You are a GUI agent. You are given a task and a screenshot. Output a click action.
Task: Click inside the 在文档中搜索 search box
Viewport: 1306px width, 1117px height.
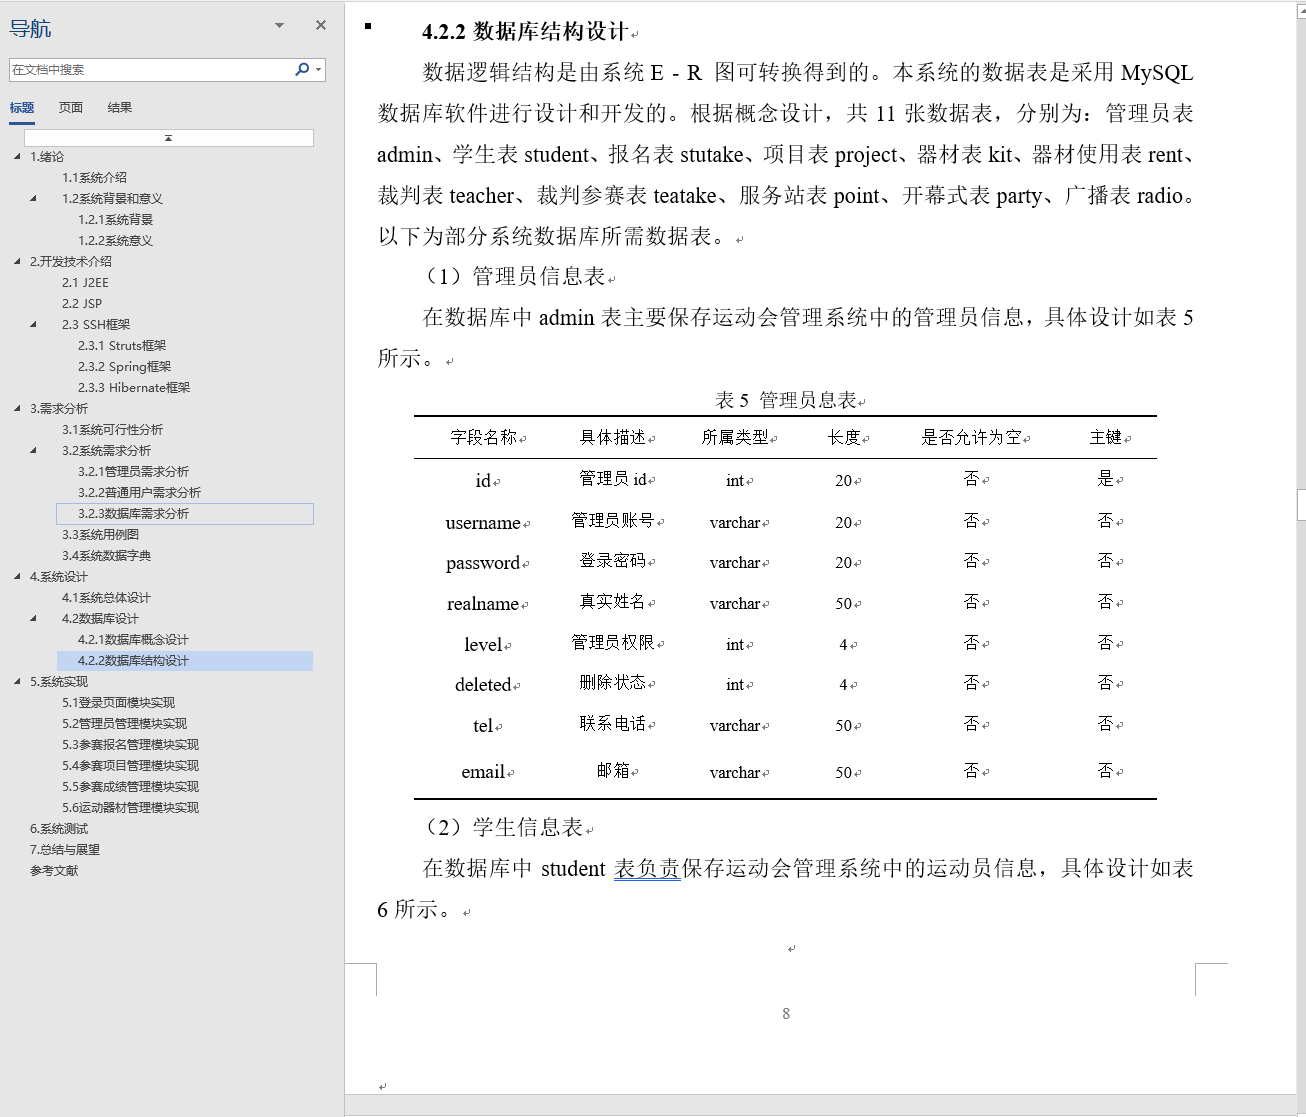click(x=150, y=70)
